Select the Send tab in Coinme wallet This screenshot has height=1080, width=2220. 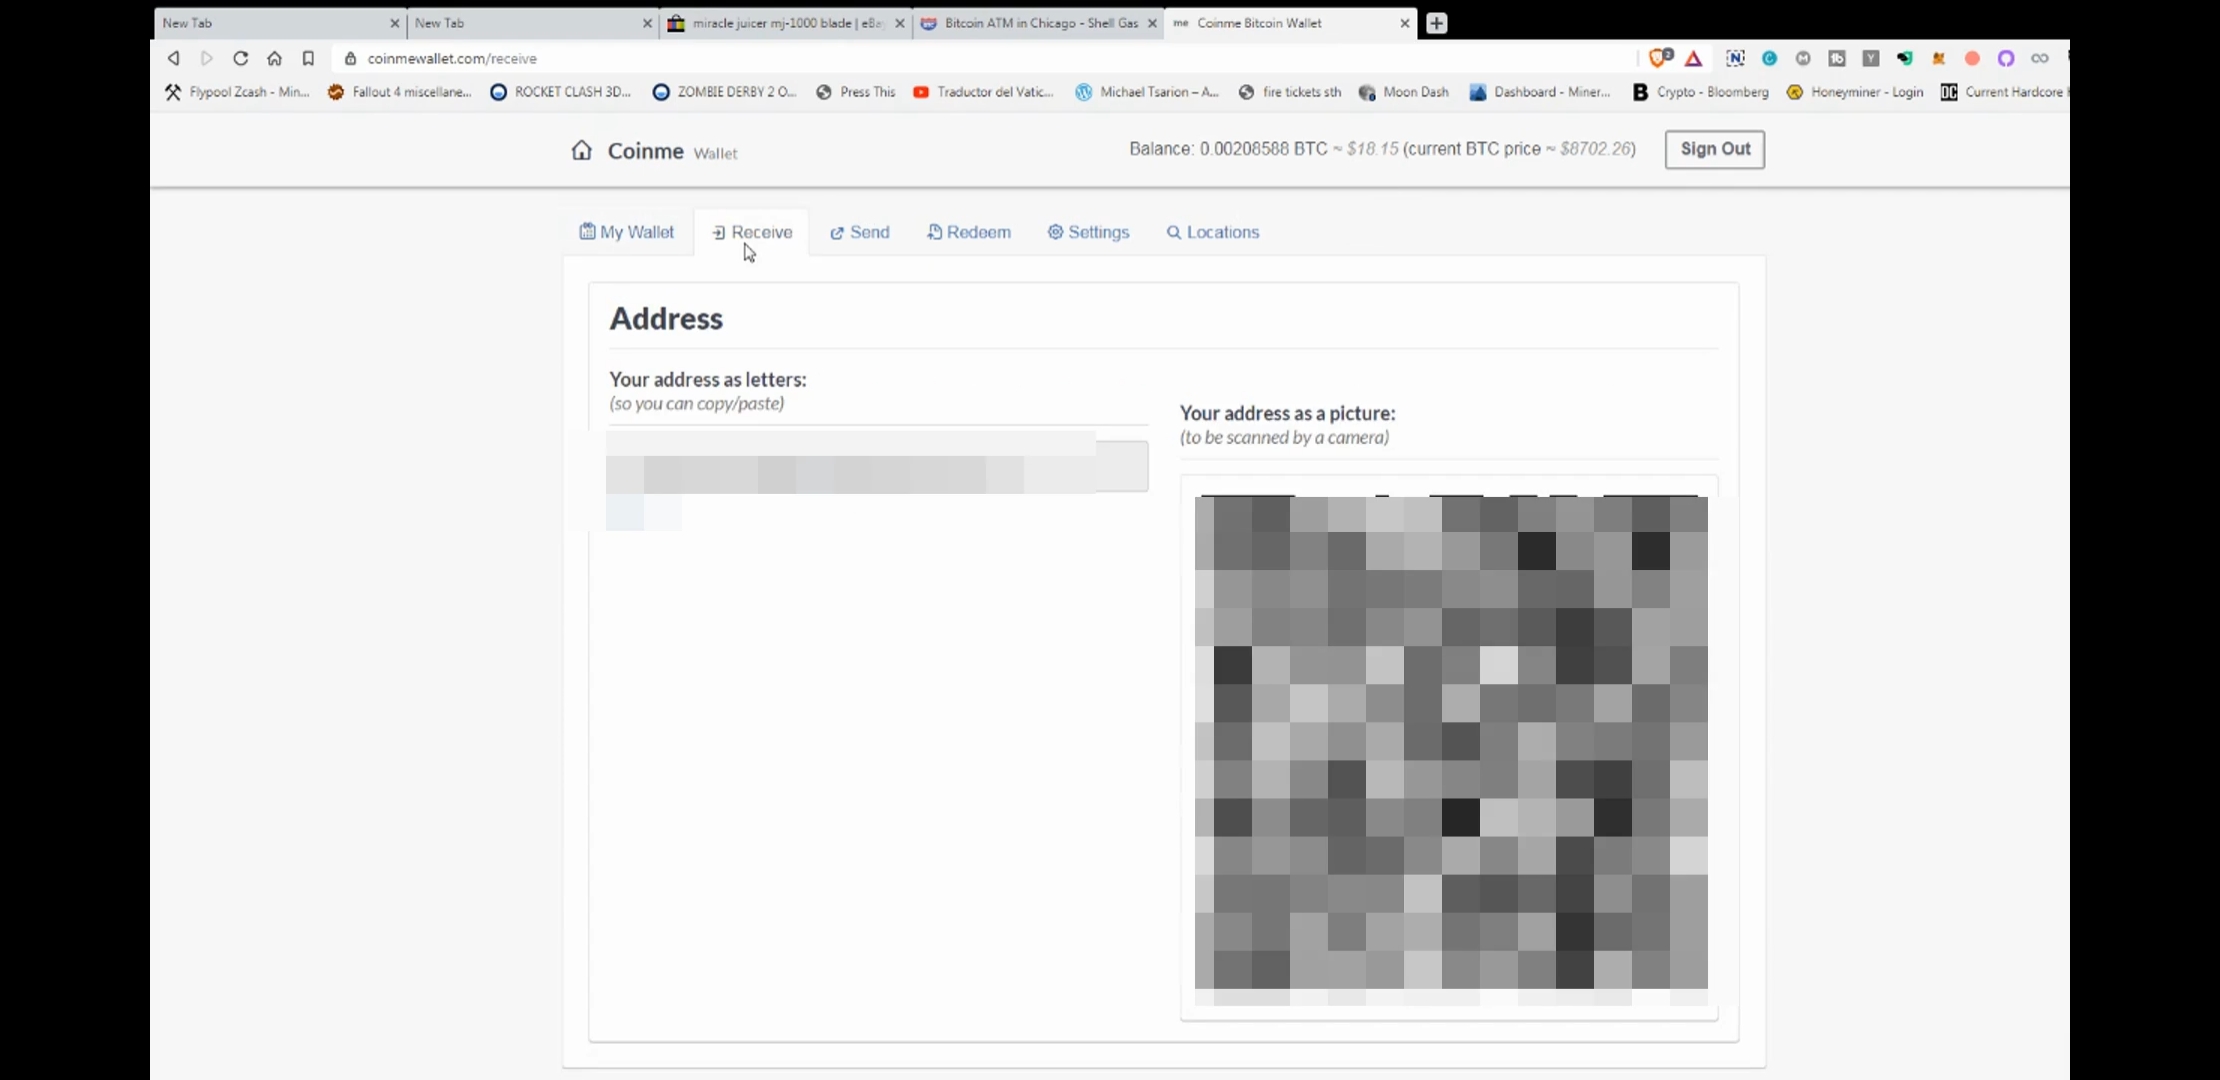859,231
